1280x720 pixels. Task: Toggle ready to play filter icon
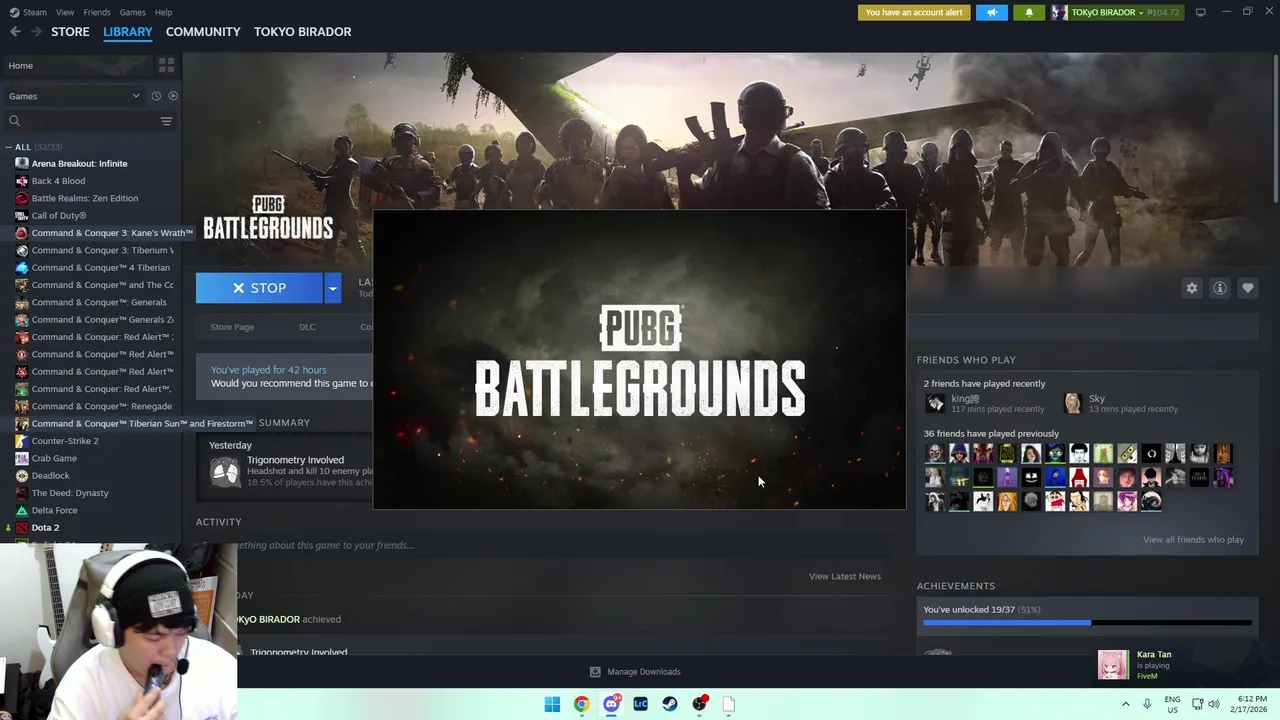coord(173,96)
